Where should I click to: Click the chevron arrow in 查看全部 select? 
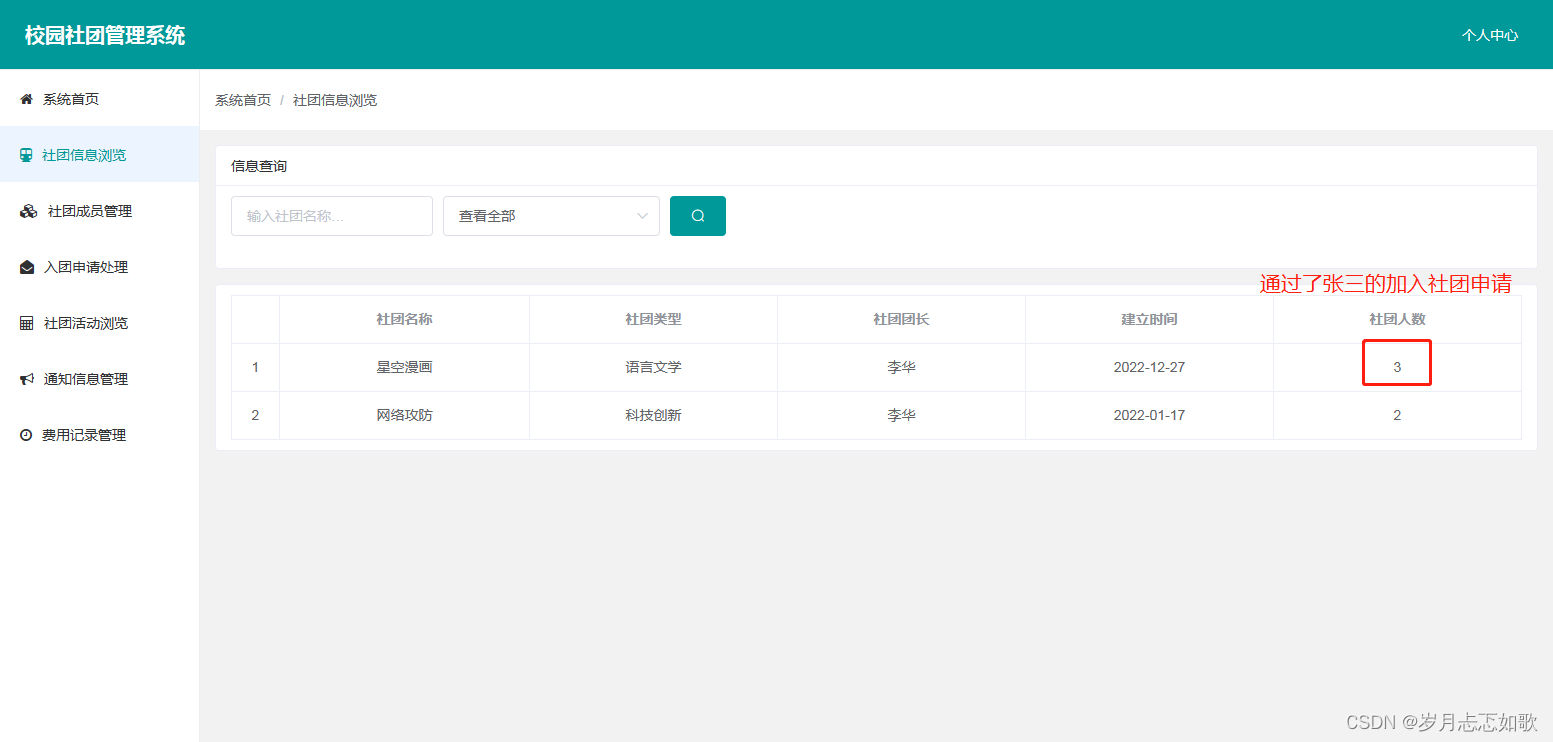[x=642, y=216]
